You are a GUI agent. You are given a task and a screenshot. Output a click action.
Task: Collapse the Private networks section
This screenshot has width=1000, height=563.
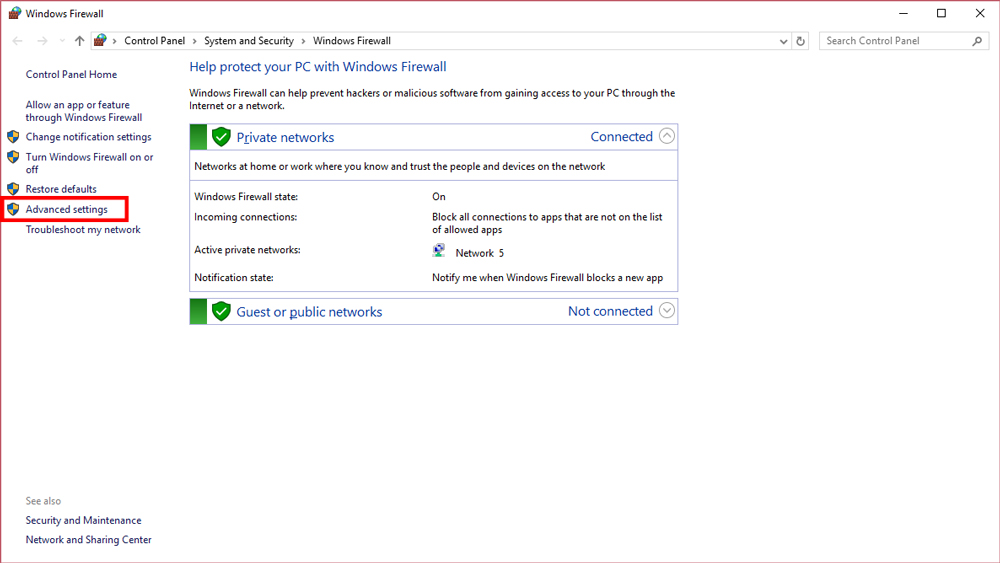point(666,136)
